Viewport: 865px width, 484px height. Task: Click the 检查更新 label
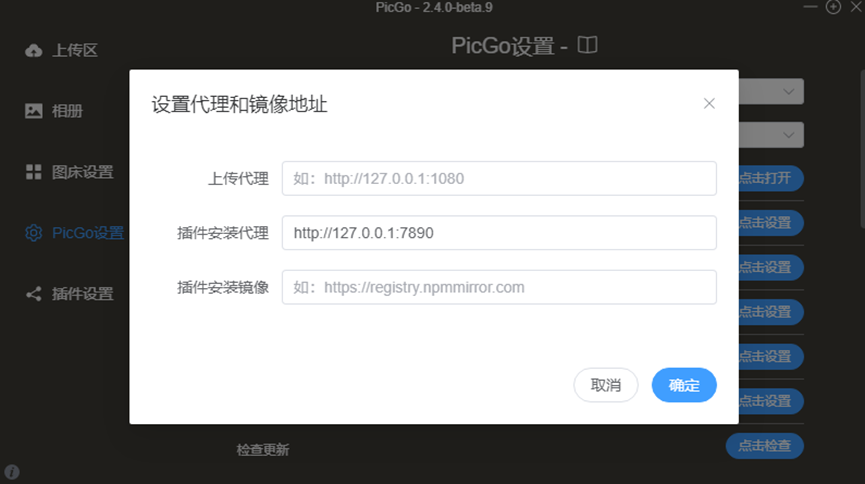(x=263, y=450)
